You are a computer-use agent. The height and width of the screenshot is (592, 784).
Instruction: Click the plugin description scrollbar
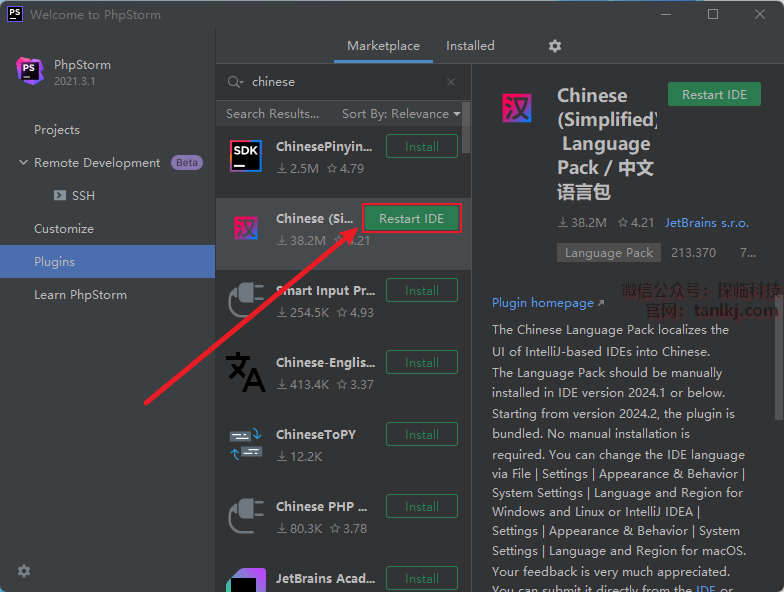(x=778, y=358)
